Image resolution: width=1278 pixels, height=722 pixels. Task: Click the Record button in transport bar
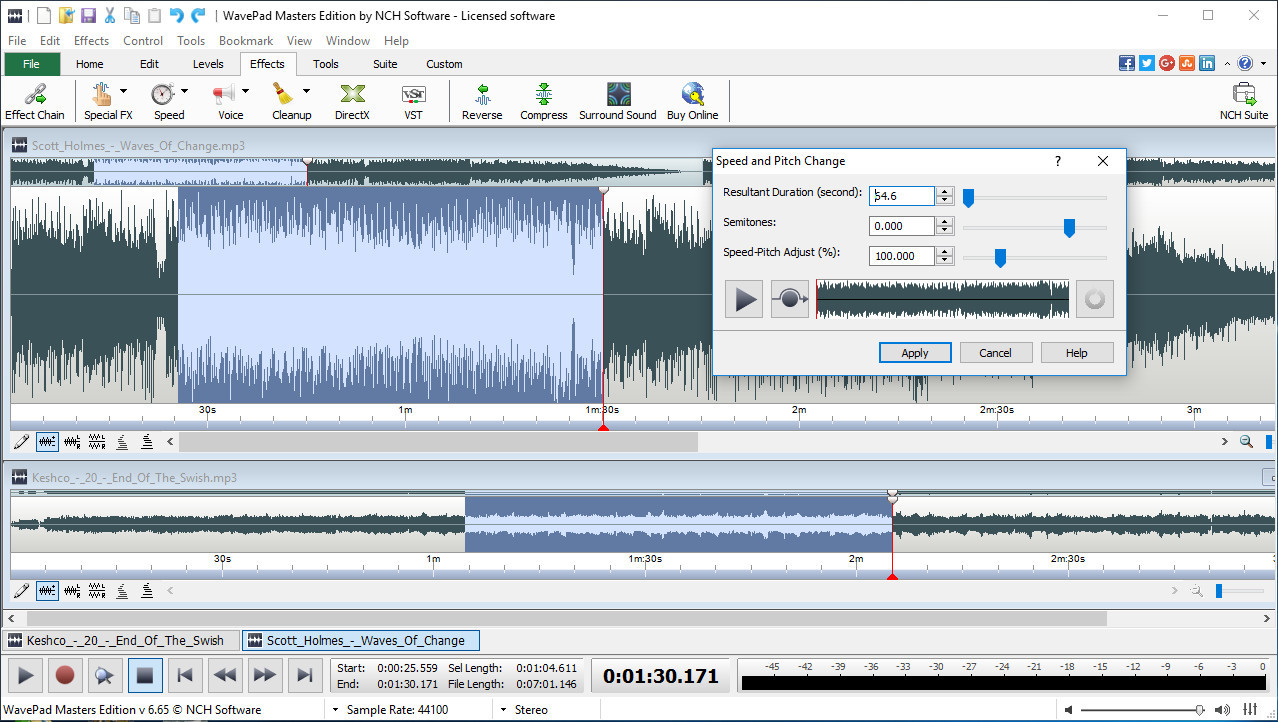pos(65,676)
